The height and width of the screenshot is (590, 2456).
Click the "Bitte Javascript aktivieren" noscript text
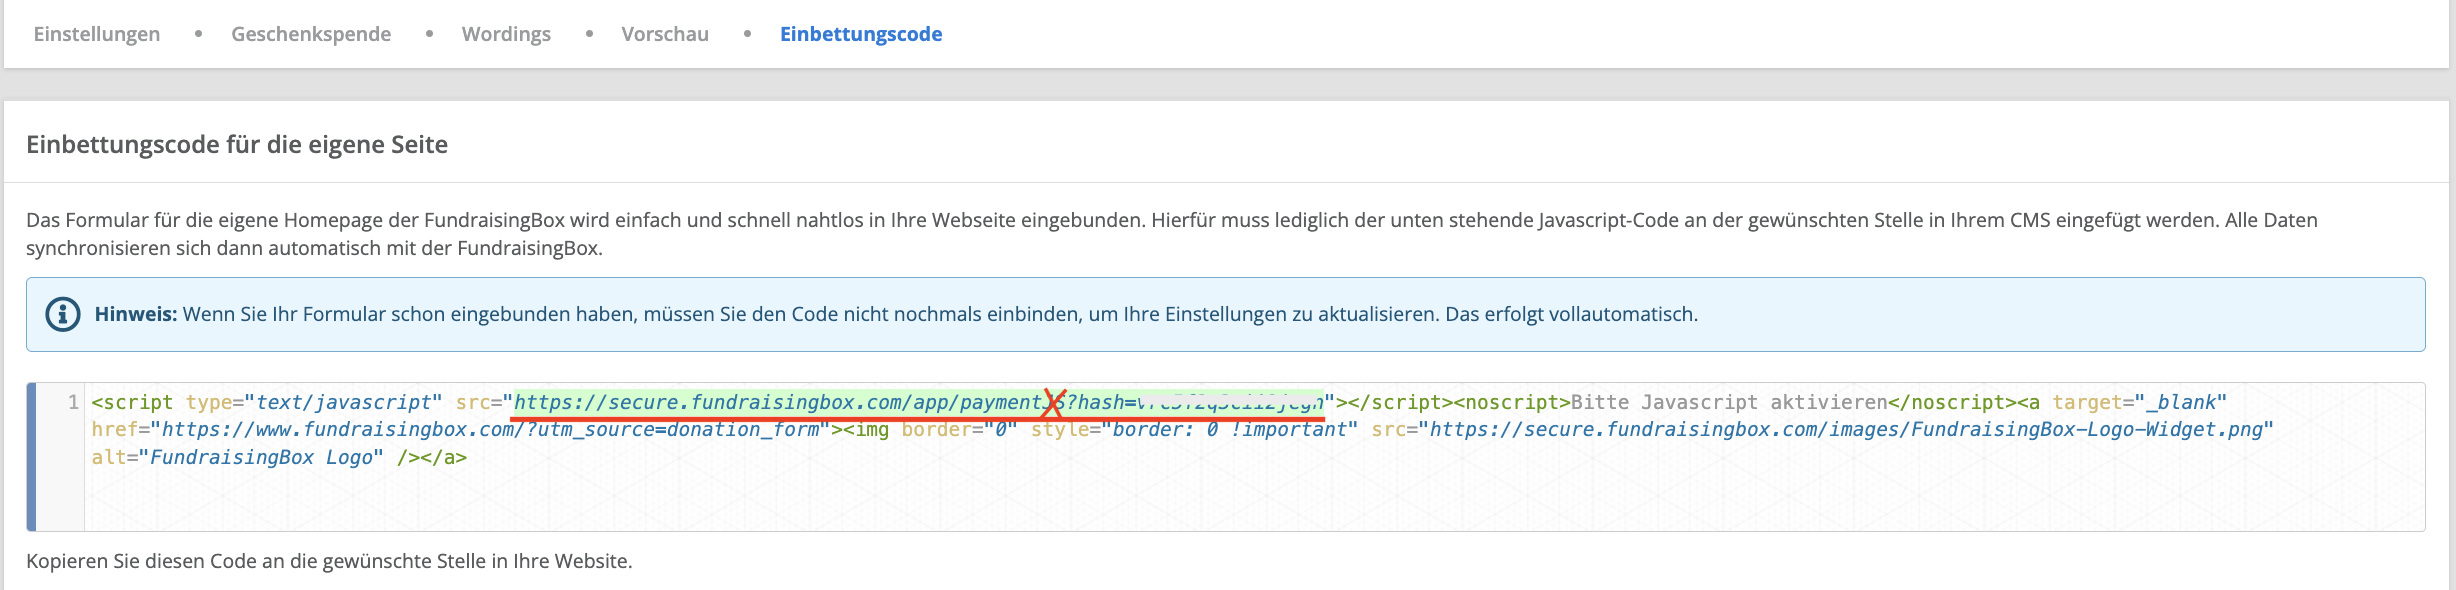click(x=1729, y=402)
